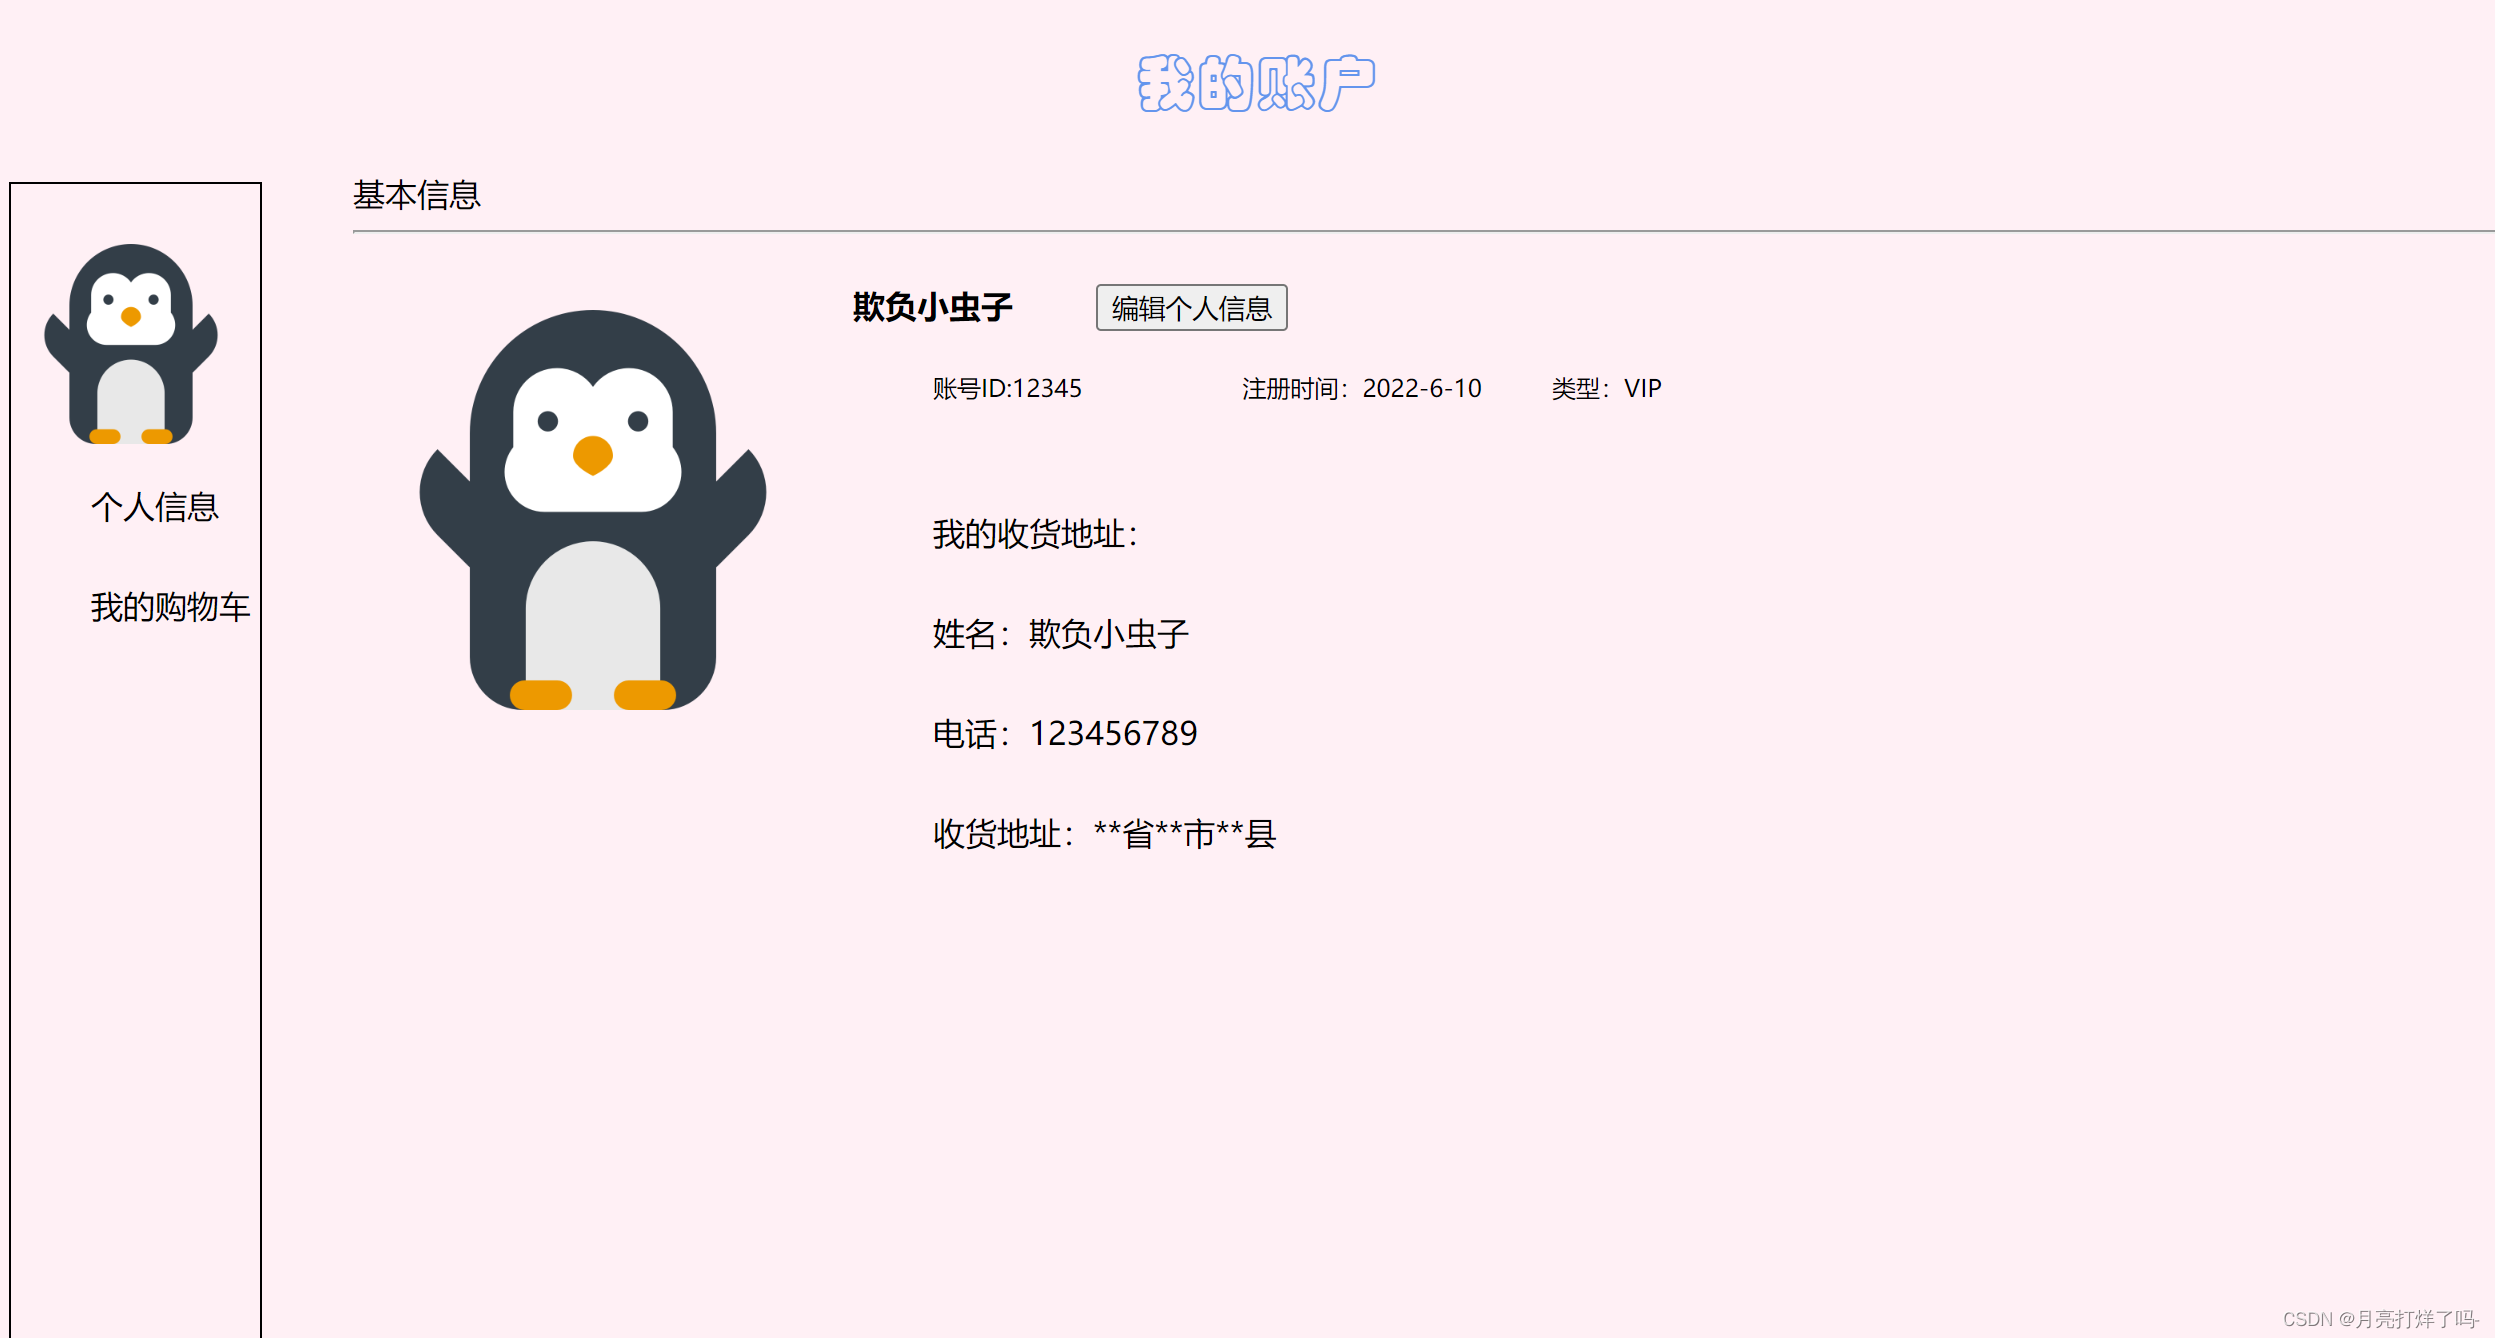Click the 注册时间 2022-6-10 text
Image resolution: width=2495 pixels, height=1338 pixels.
(1361, 388)
